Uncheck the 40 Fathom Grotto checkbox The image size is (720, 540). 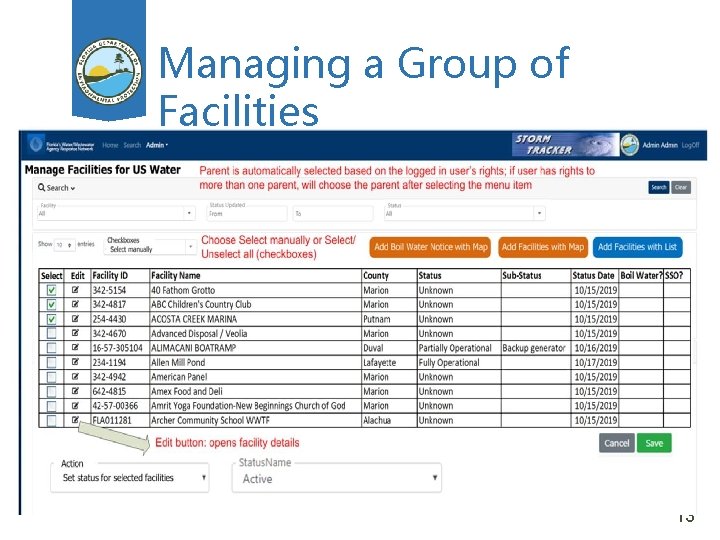point(51,290)
